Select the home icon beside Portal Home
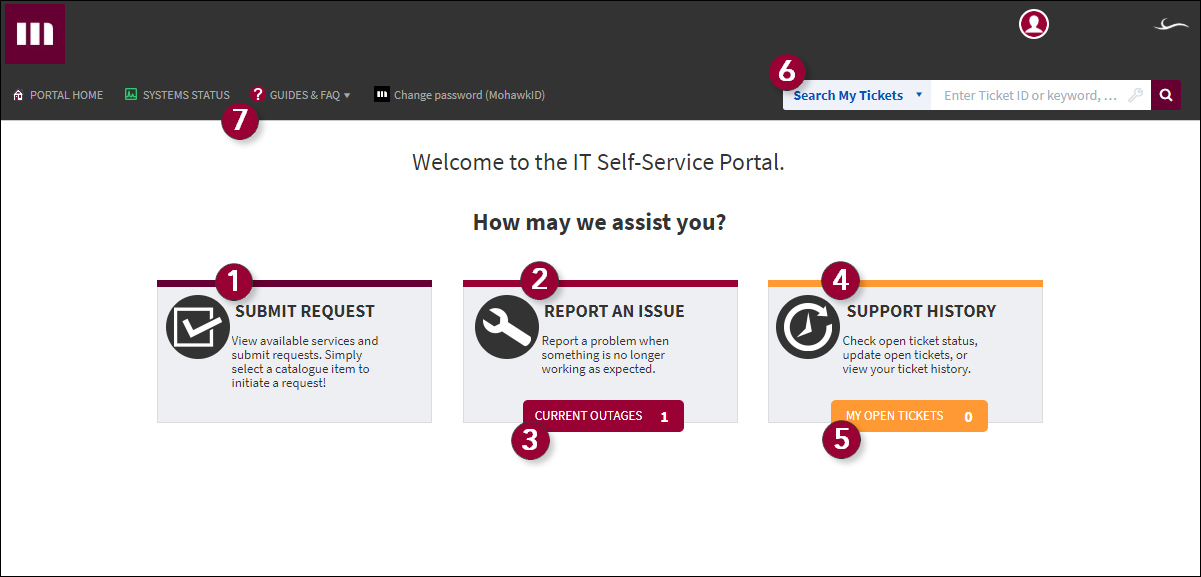The height and width of the screenshot is (577, 1201). click(x=17, y=94)
